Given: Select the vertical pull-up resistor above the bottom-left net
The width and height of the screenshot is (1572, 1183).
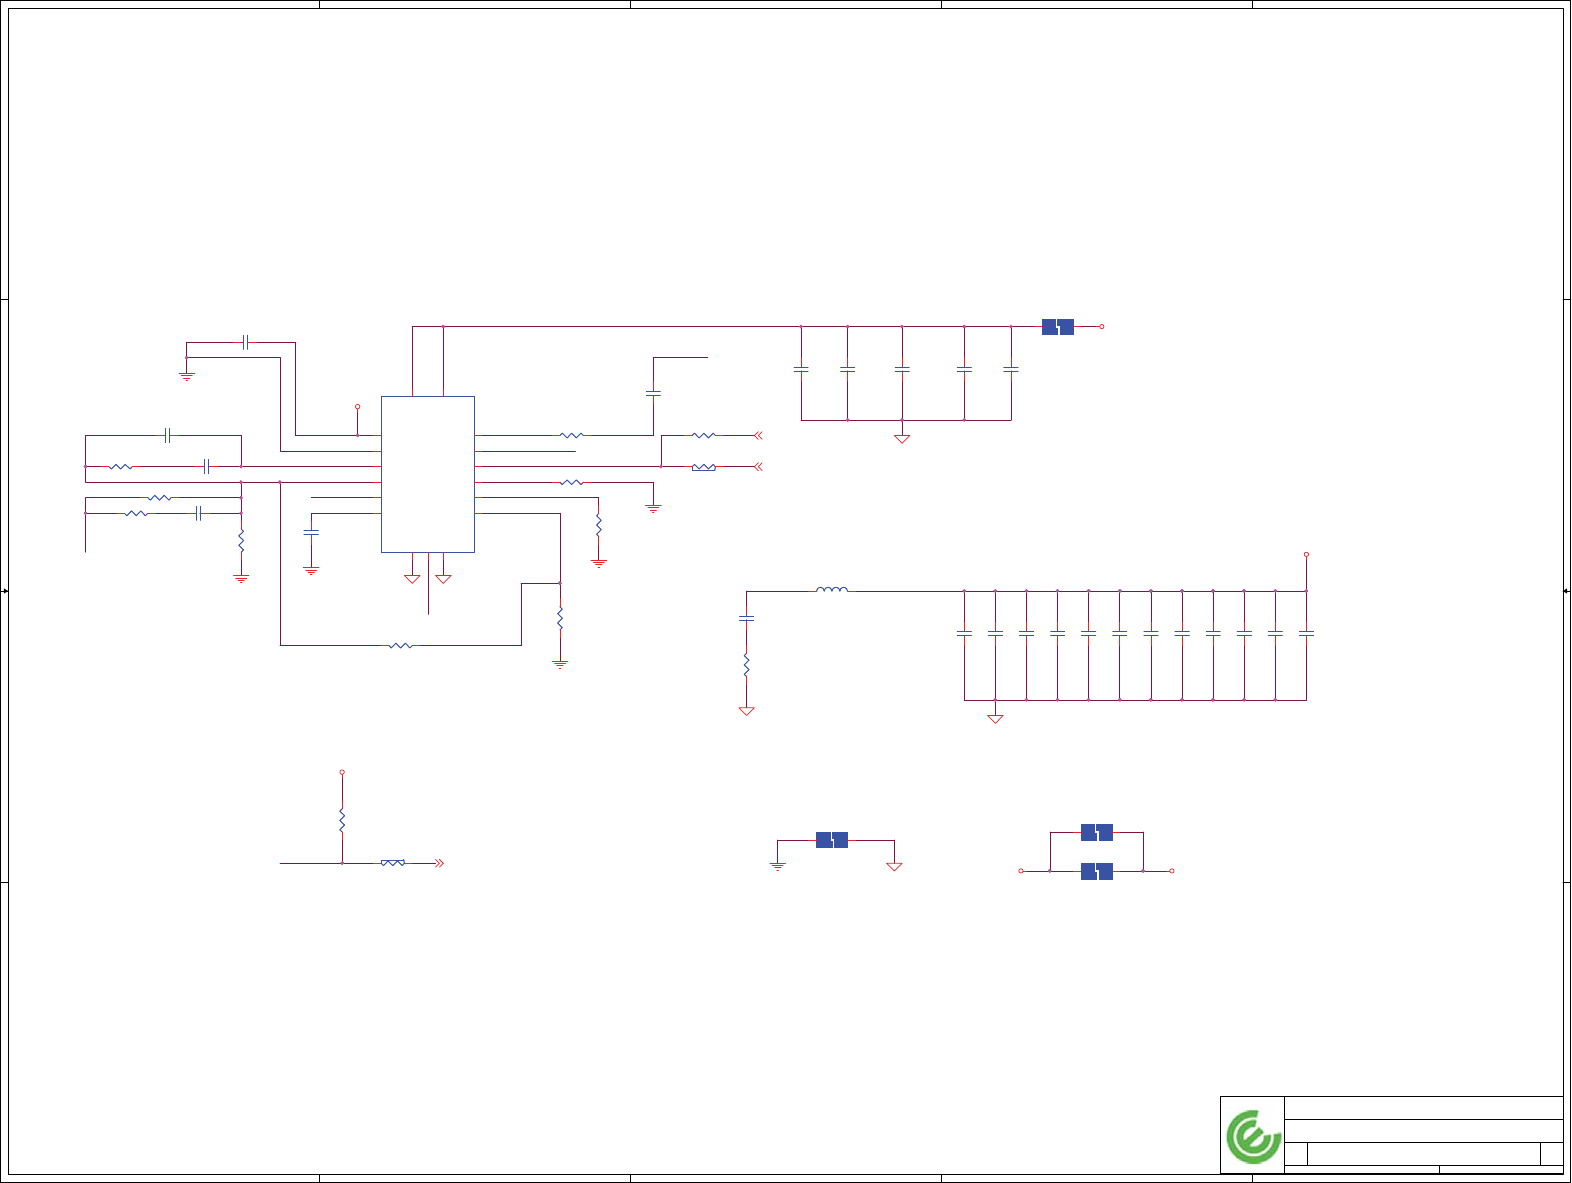Looking at the screenshot, I should click(342, 821).
